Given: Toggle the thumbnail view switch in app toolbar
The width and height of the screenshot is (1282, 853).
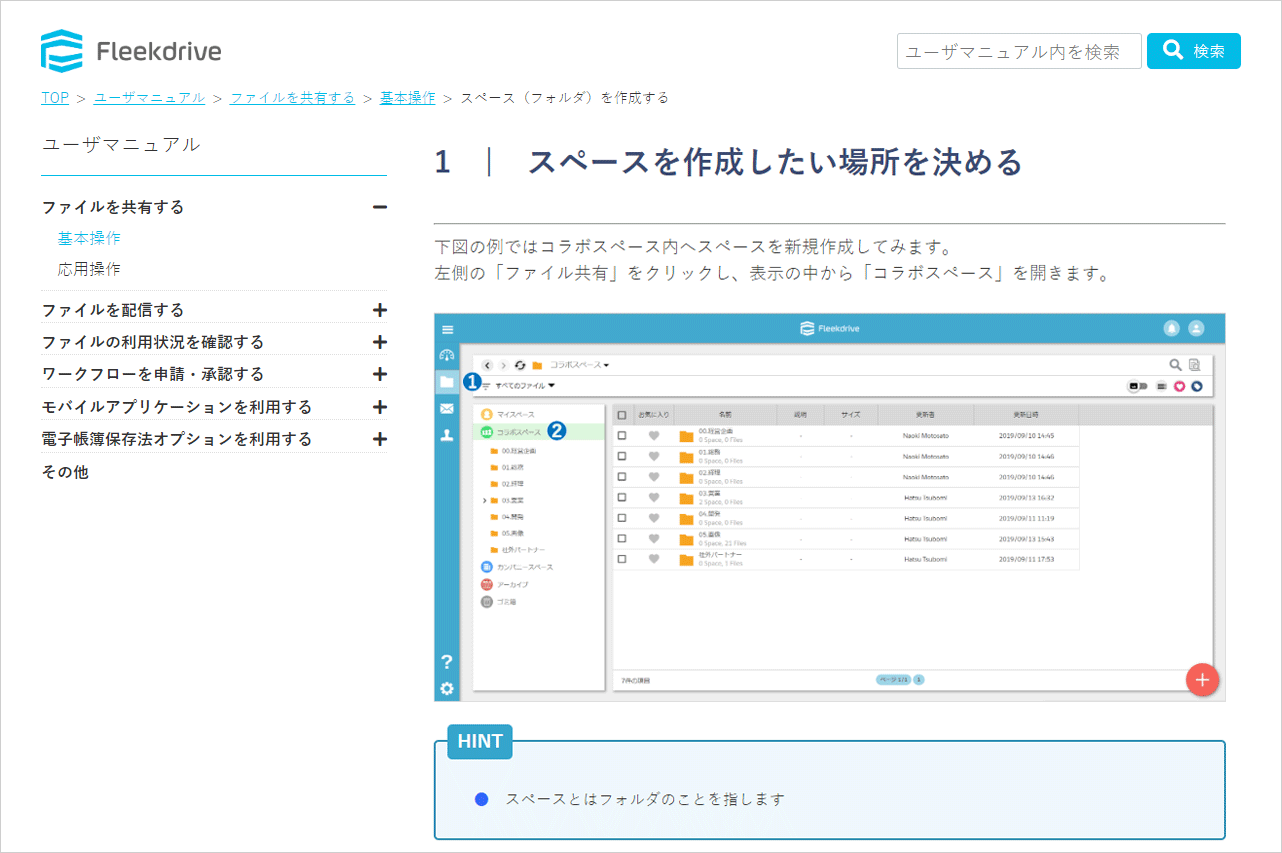Looking at the screenshot, I should pos(1138,385).
